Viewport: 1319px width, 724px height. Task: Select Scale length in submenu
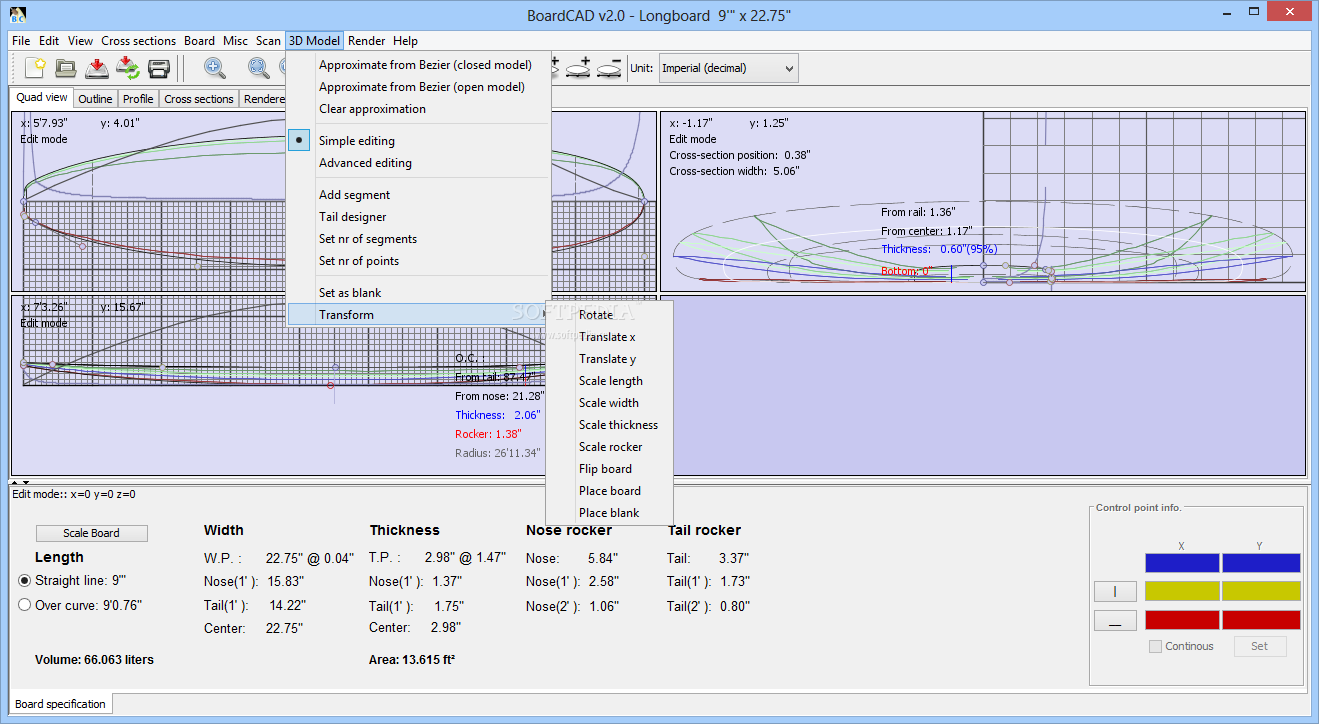(609, 381)
